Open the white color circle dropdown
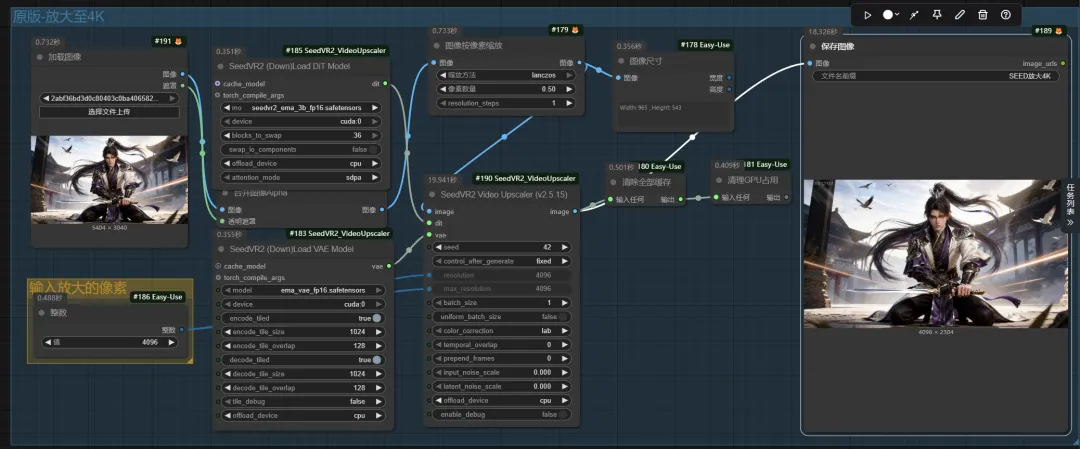This screenshot has height=449, width=1080. [x=891, y=14]
